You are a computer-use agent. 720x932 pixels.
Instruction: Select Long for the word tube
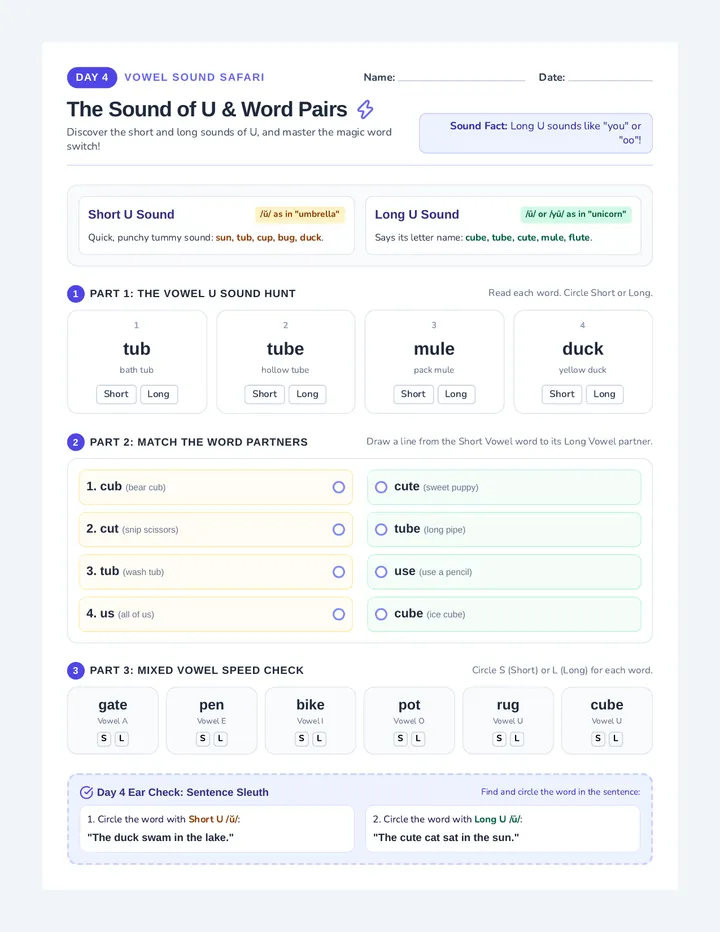[x=307, y=394]
